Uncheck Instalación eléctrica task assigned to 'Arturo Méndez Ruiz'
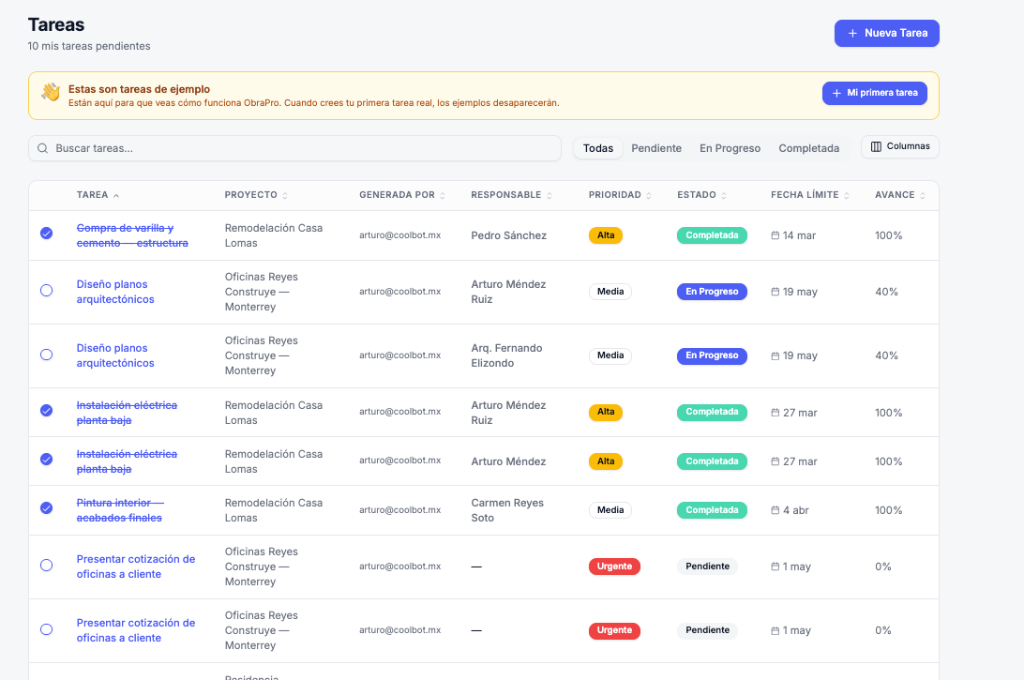Screen dimensions: 1024x680 click(46, 410)
